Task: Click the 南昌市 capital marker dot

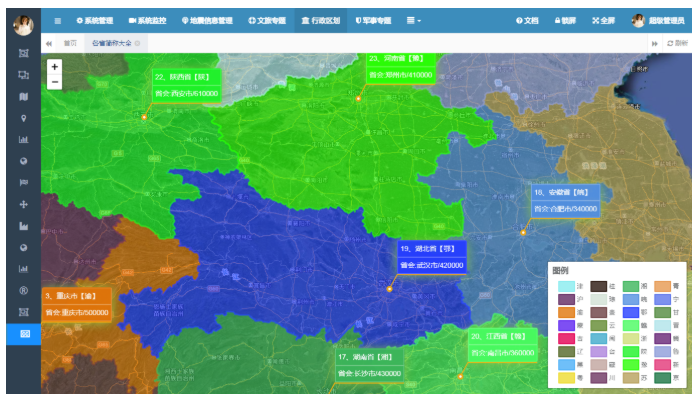Action: (x=460, y=377)
